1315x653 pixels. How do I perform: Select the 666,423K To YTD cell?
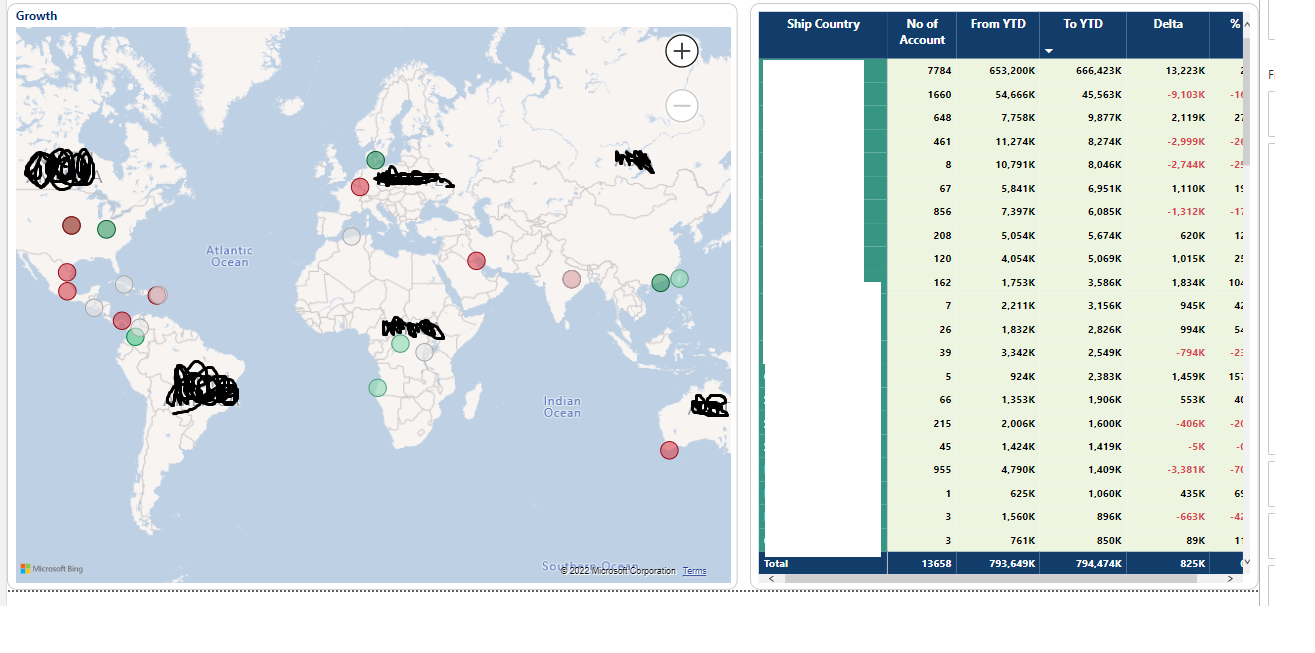click(1083, 71)
